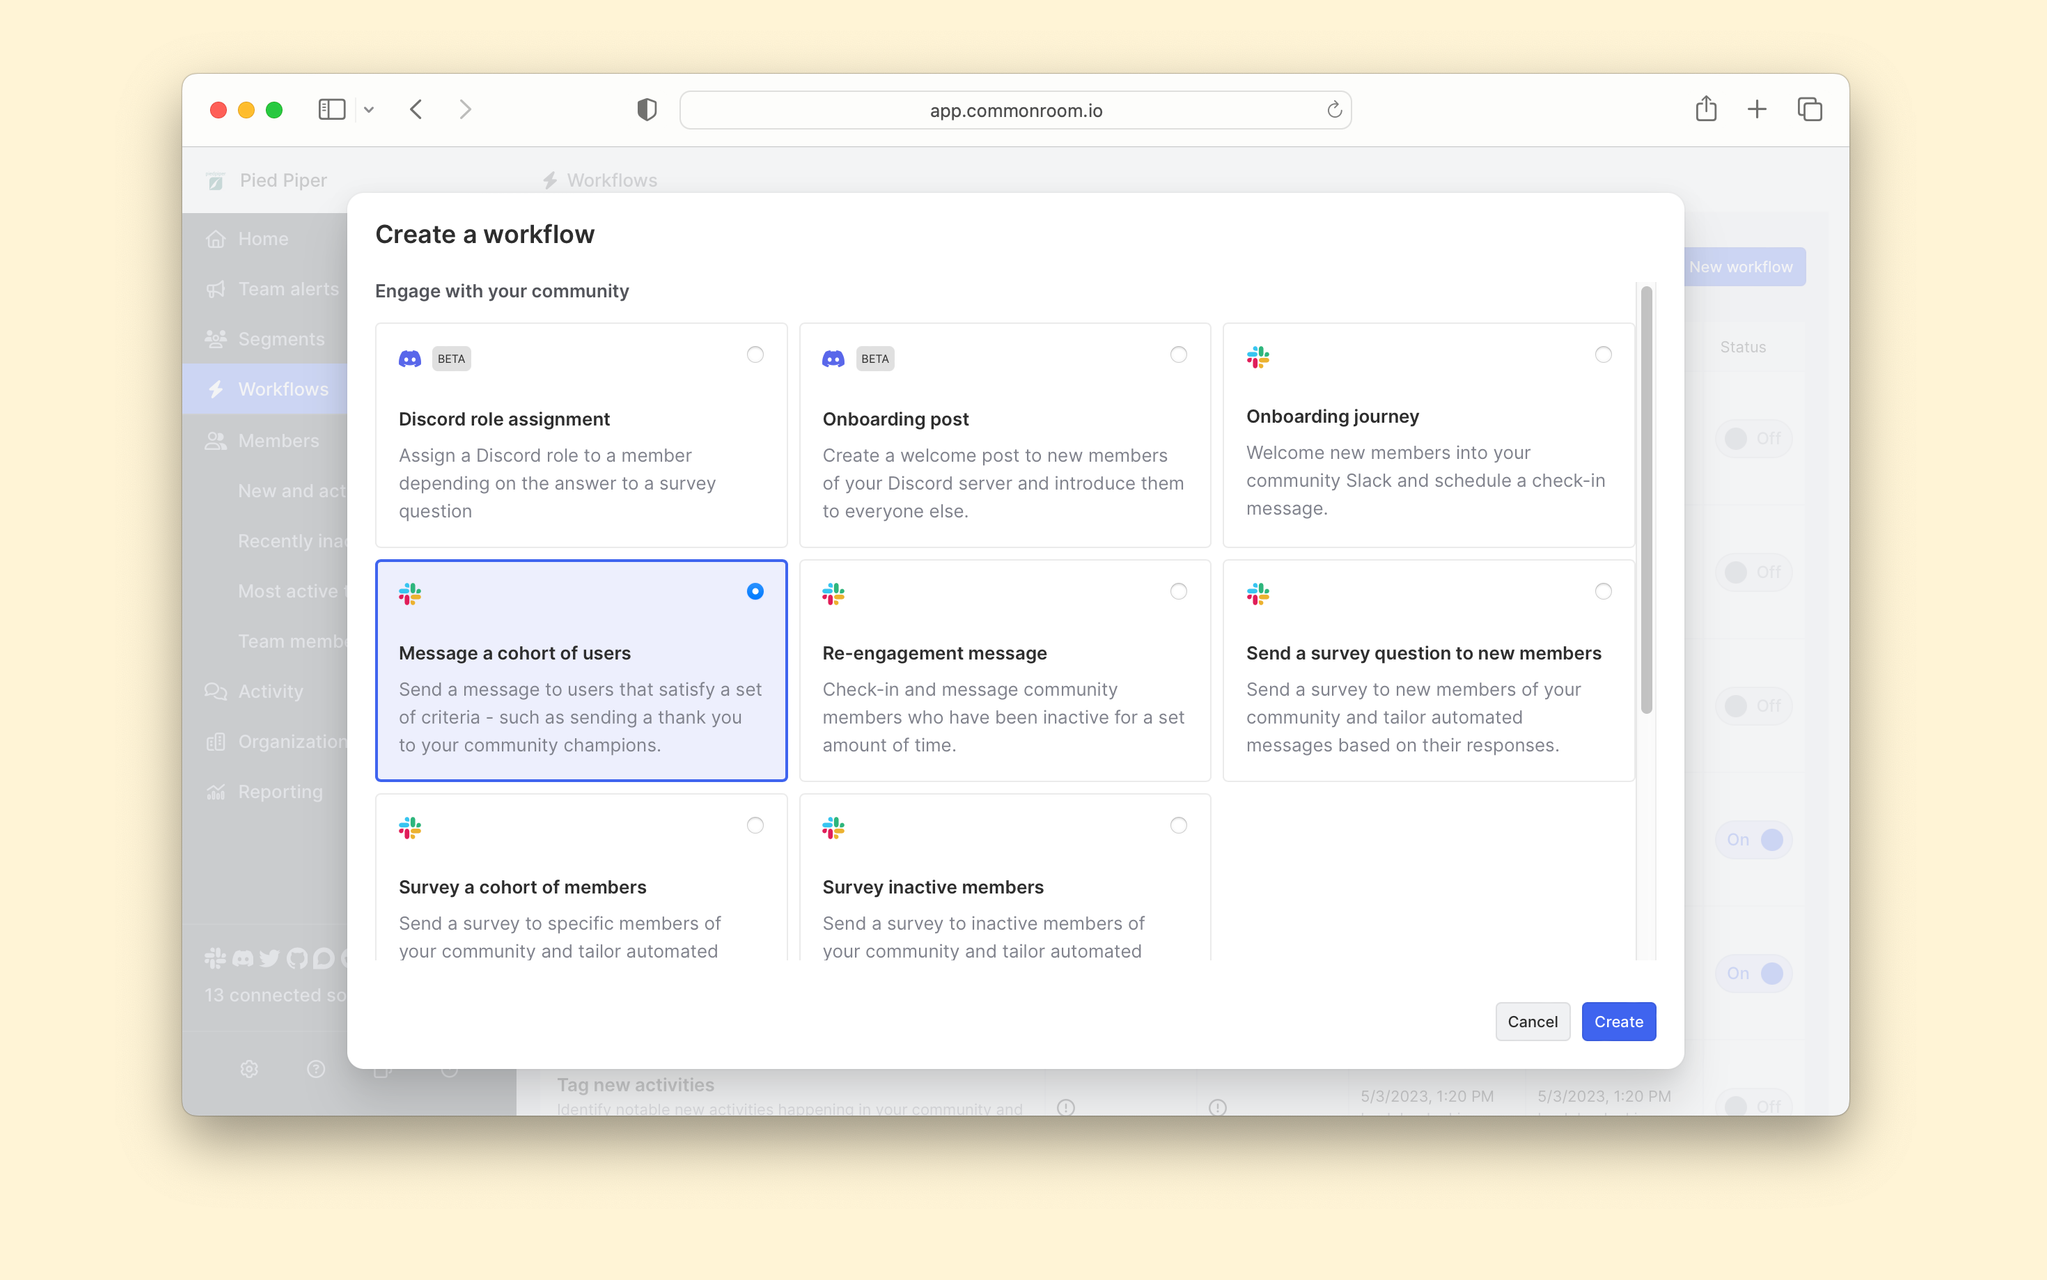Click the New workflow button
Viewport: 2047px width, 1280px height.
[x=1740, y=267]
